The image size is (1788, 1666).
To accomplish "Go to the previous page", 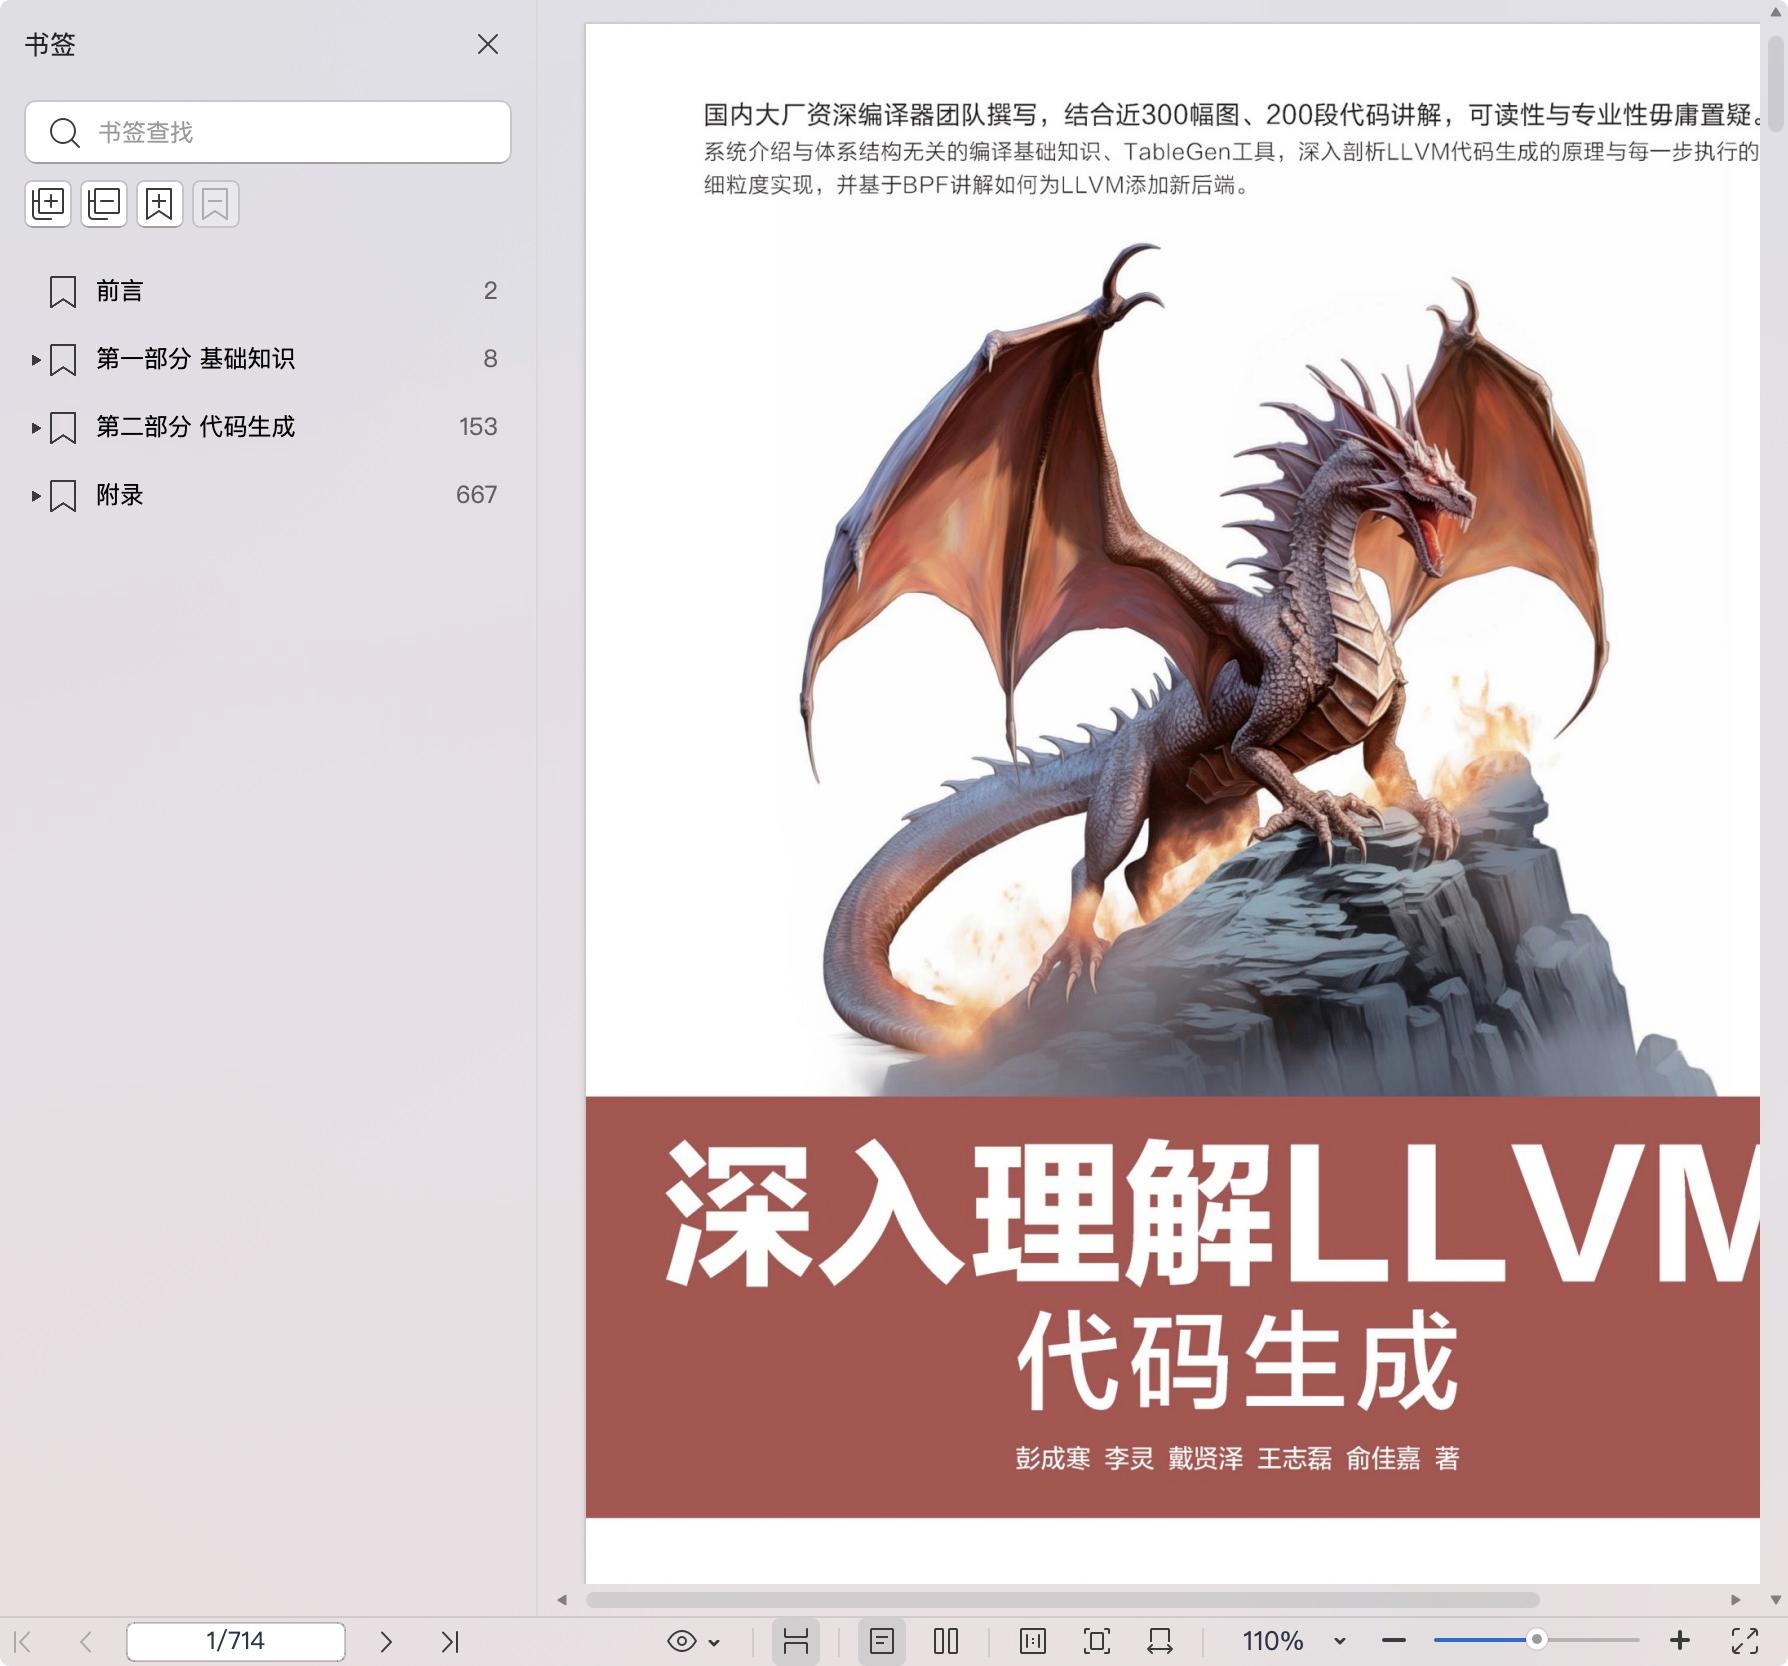I will tap(86, 1641).
